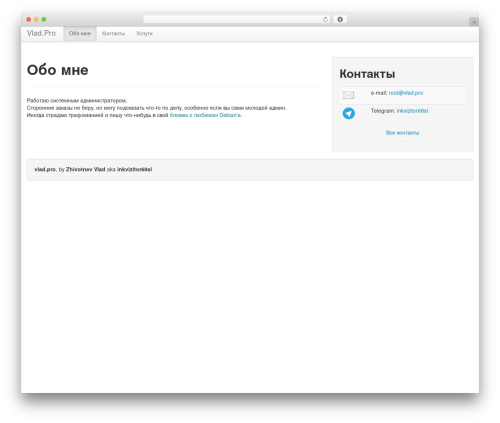Click the Telegram: label text

coord(383,111)
